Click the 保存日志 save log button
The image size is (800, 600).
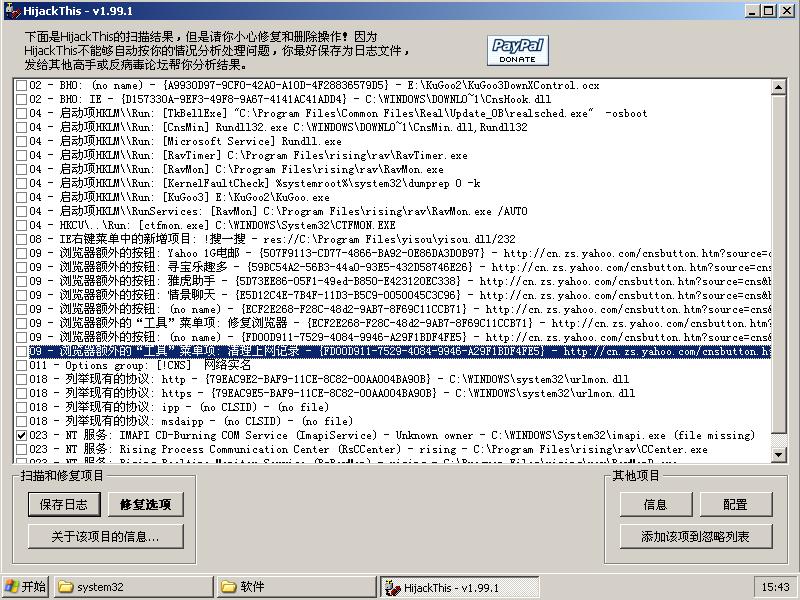click(x=64, y=504)
